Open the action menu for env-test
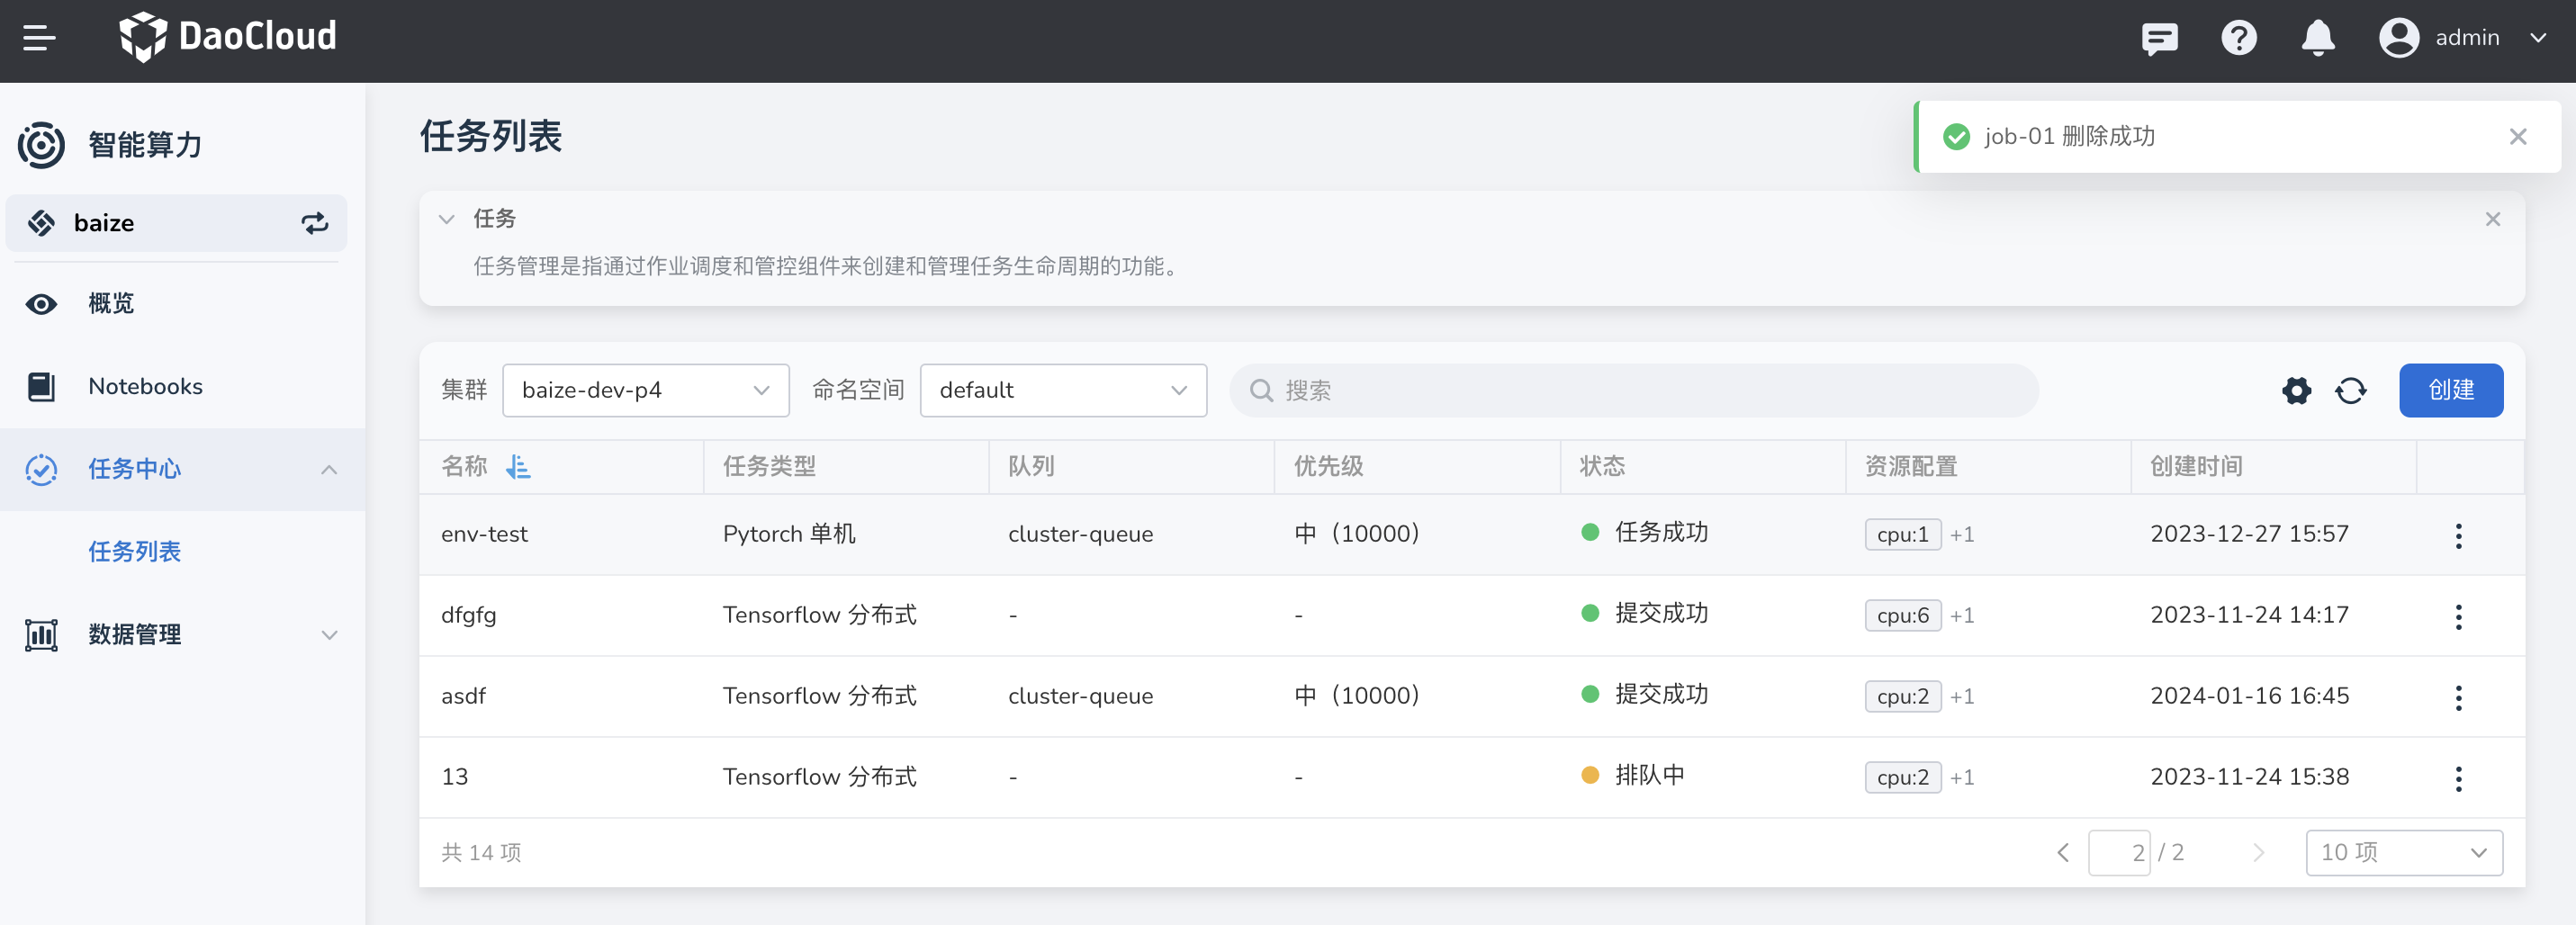This screenshot has width=2576, height=925. [2459, 535]
